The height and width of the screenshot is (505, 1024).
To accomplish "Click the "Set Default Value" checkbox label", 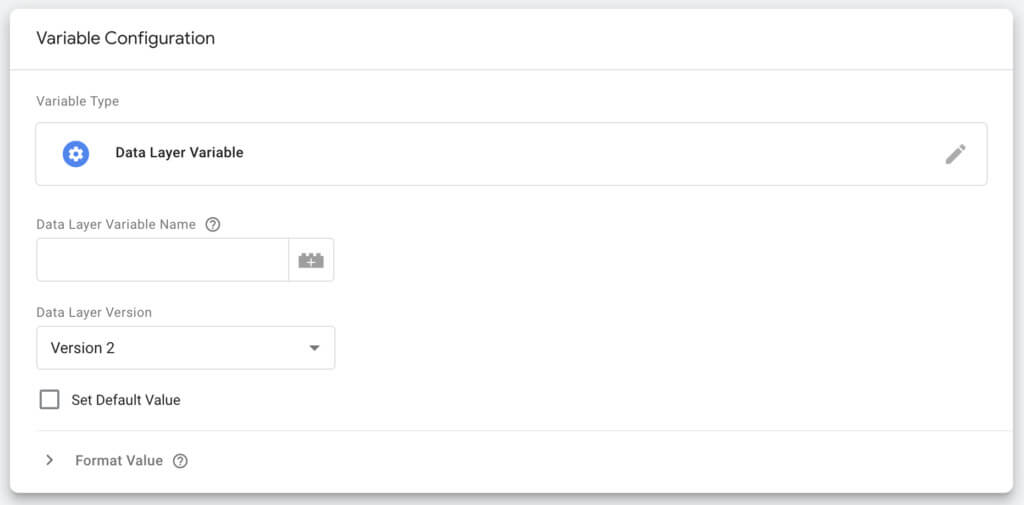I will (126, 400).
